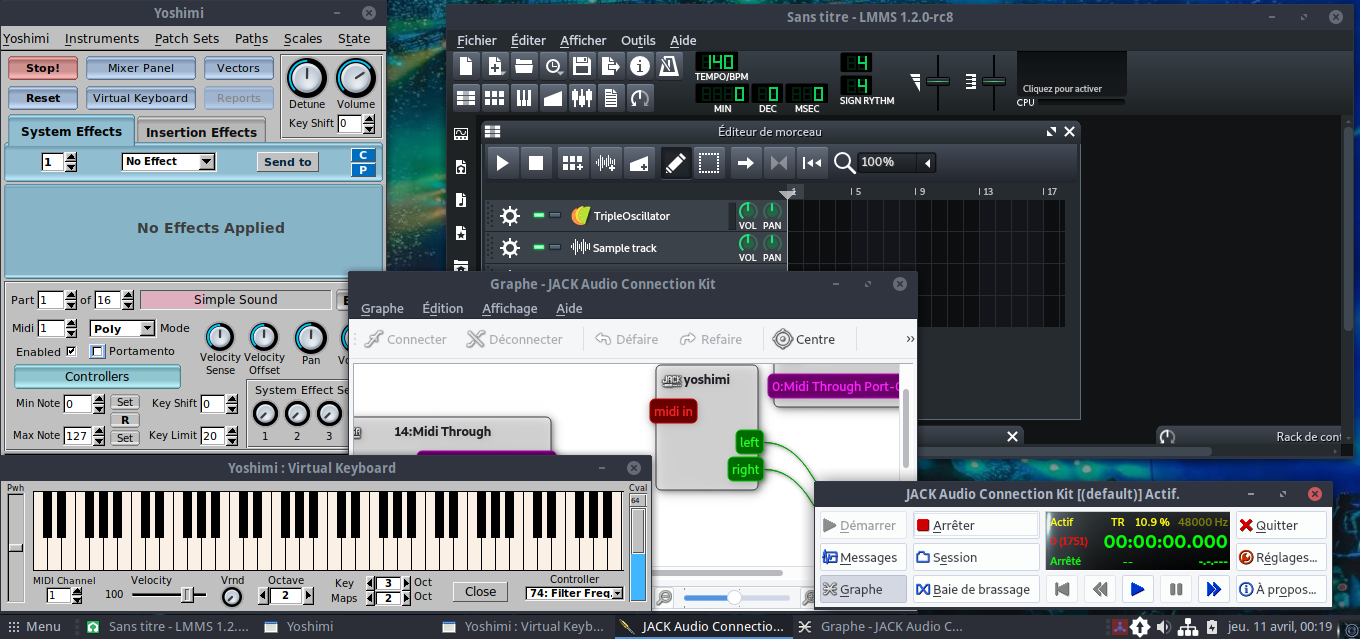Viewport: 1360px width, 639px height.
Task: Open TripleOscillator track settings gear
Action: (x=510, y=216)
